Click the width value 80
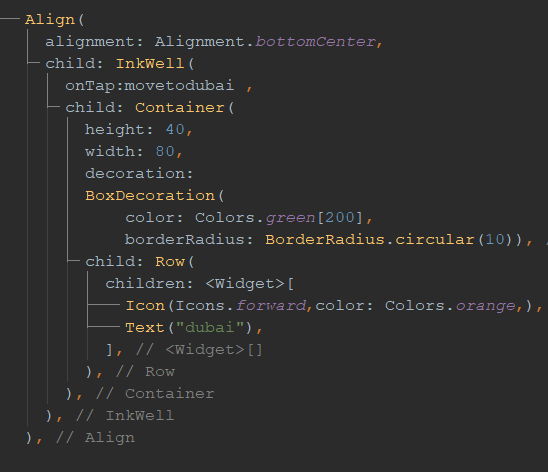The height and width of the screenshot is (472, 548). (x=165, y=152)
